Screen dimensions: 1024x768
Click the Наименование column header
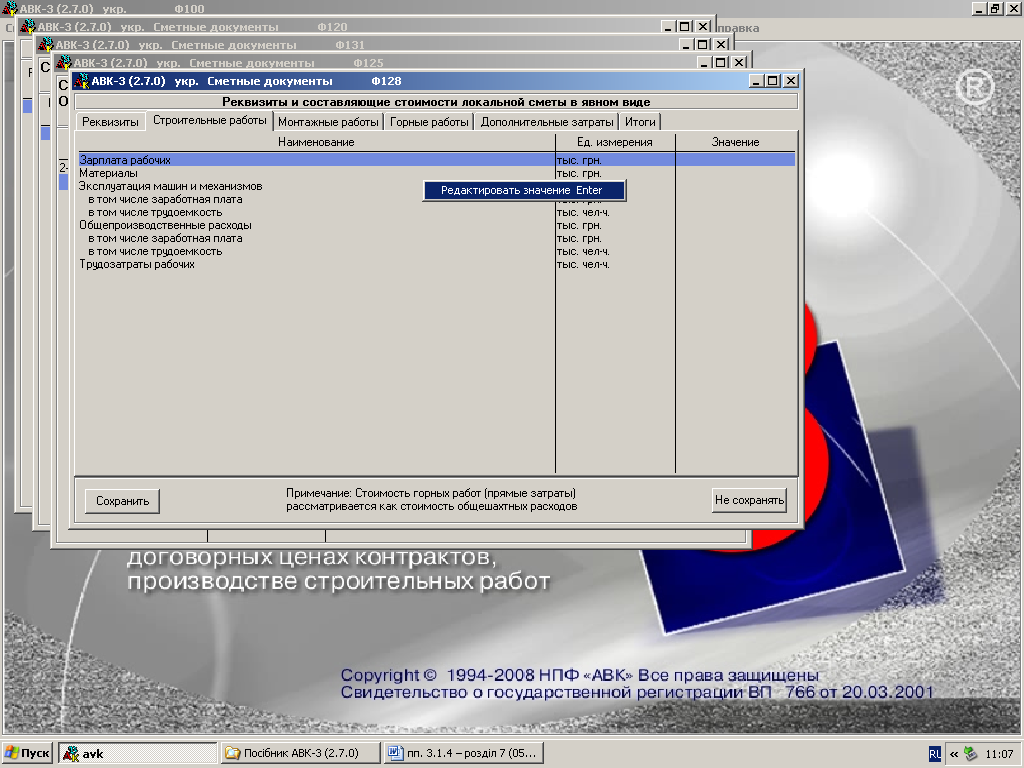(x=316, y=142)
